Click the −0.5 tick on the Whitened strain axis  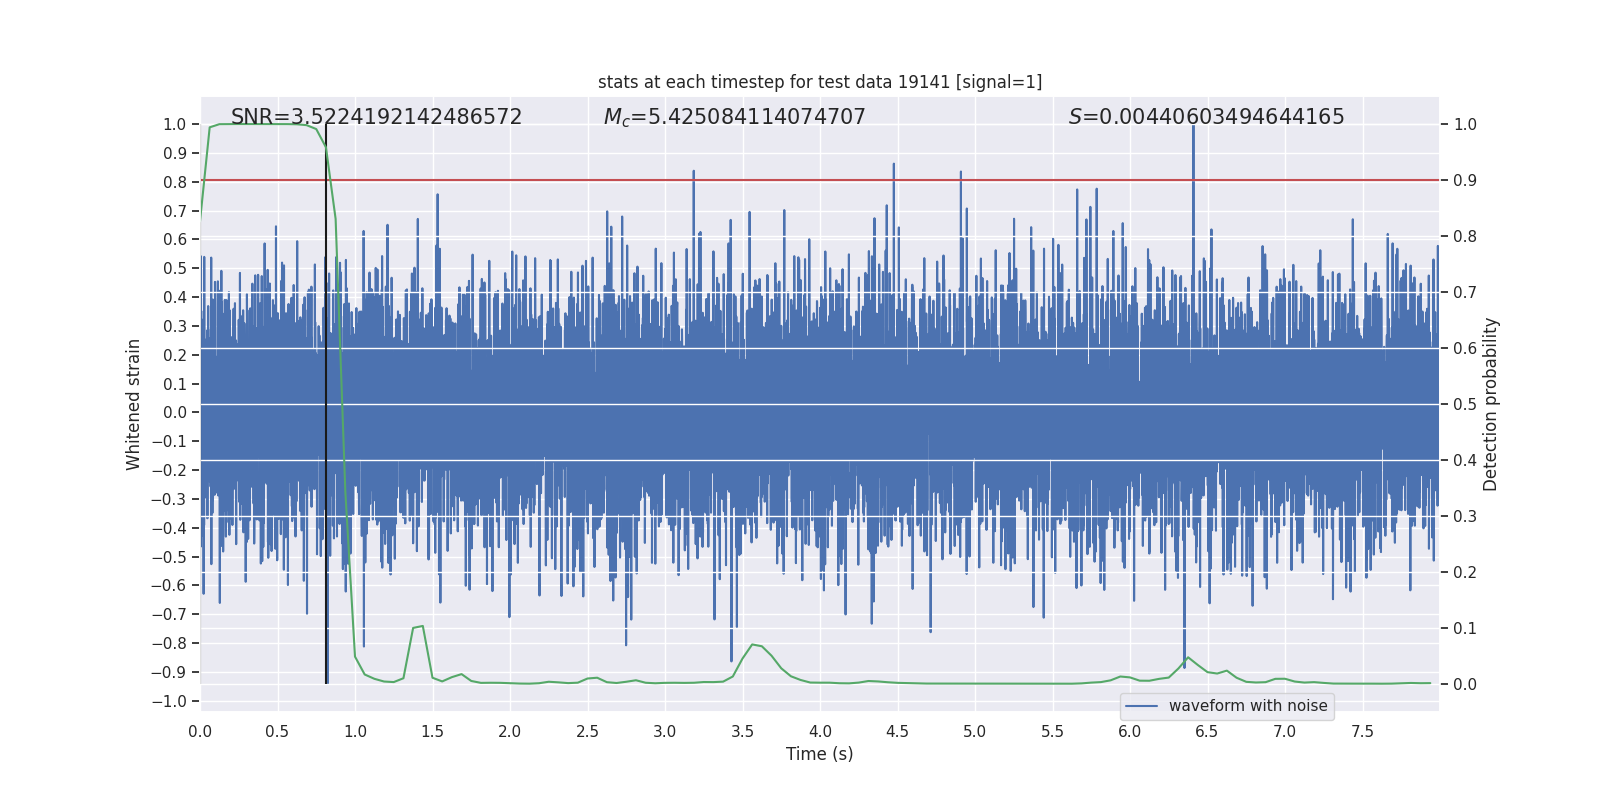(169, 557)
